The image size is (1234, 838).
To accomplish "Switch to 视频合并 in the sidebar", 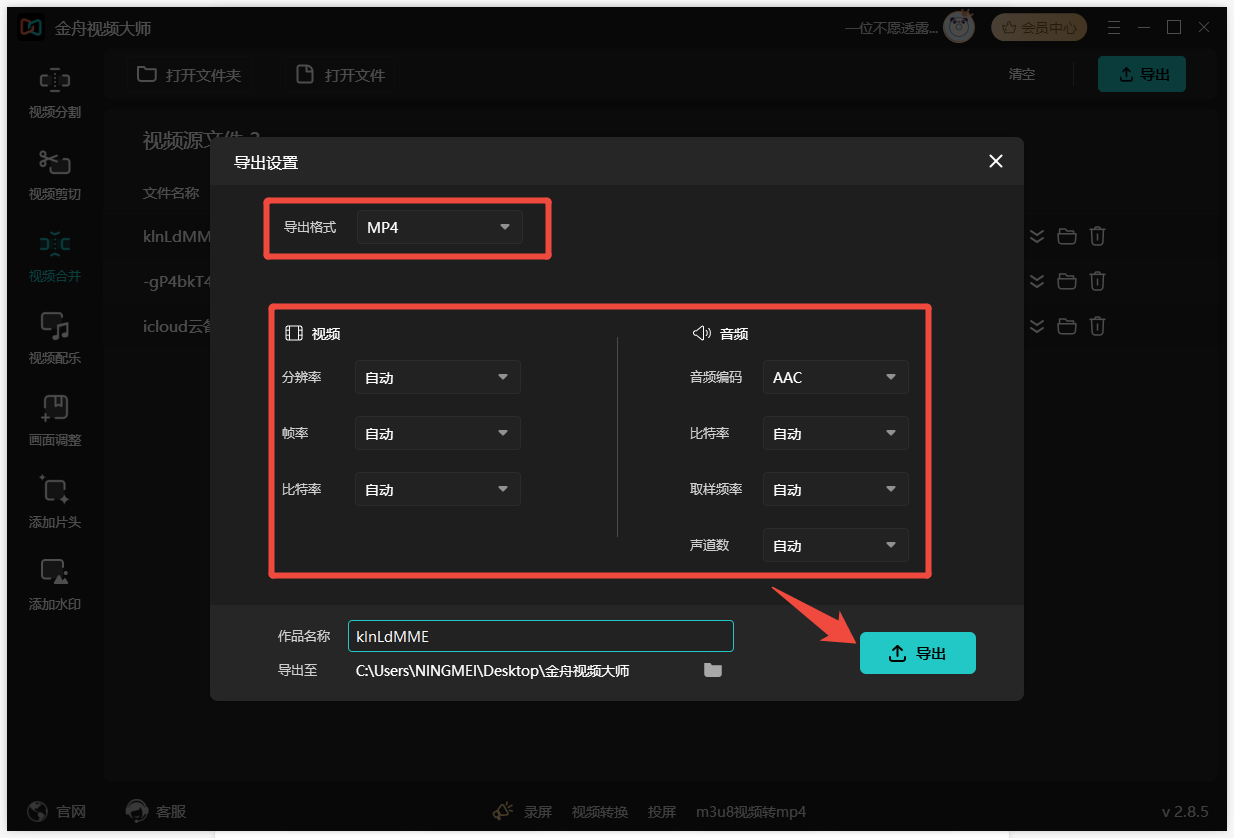I will pos(55,258).
